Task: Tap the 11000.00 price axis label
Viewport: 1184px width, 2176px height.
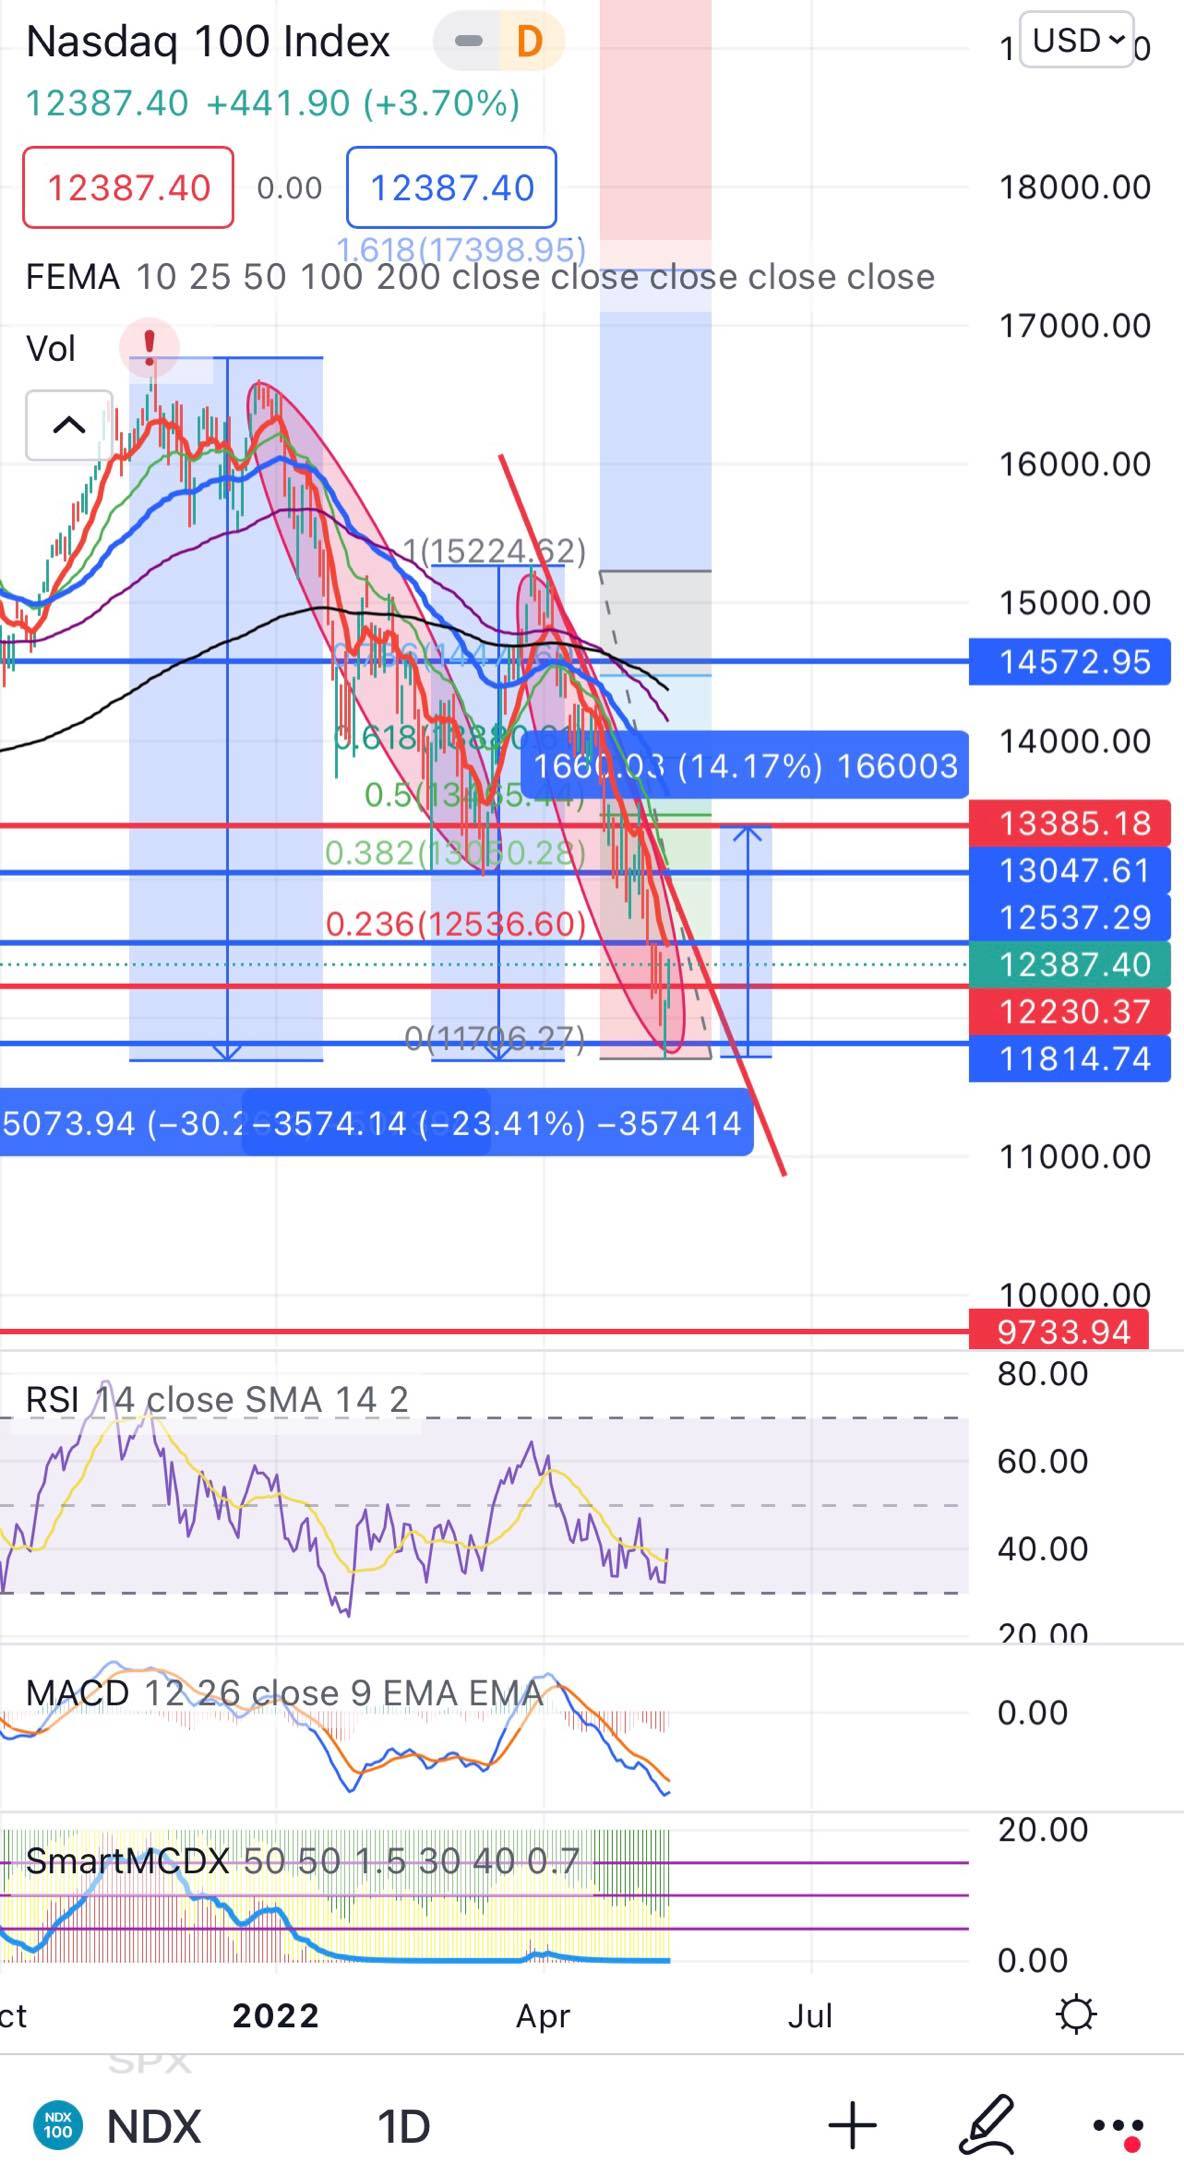Action: click(x=1075, y=1157)
